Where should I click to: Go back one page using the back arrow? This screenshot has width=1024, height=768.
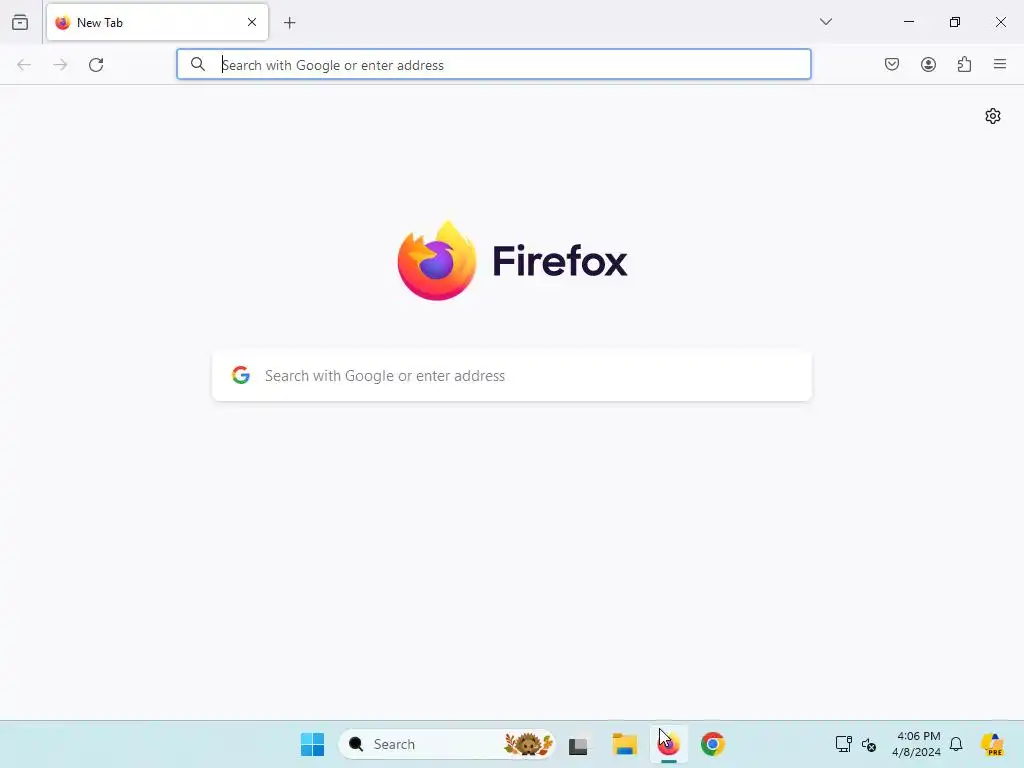pos(24,65)
